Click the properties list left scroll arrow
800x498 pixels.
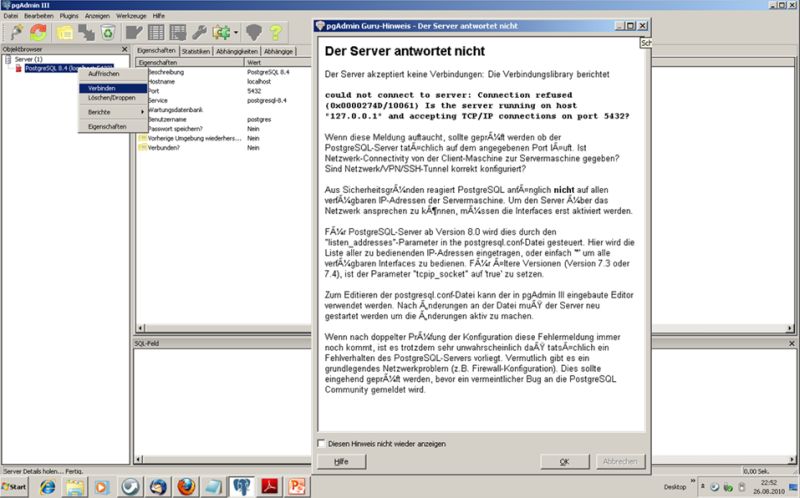(139, 328)
